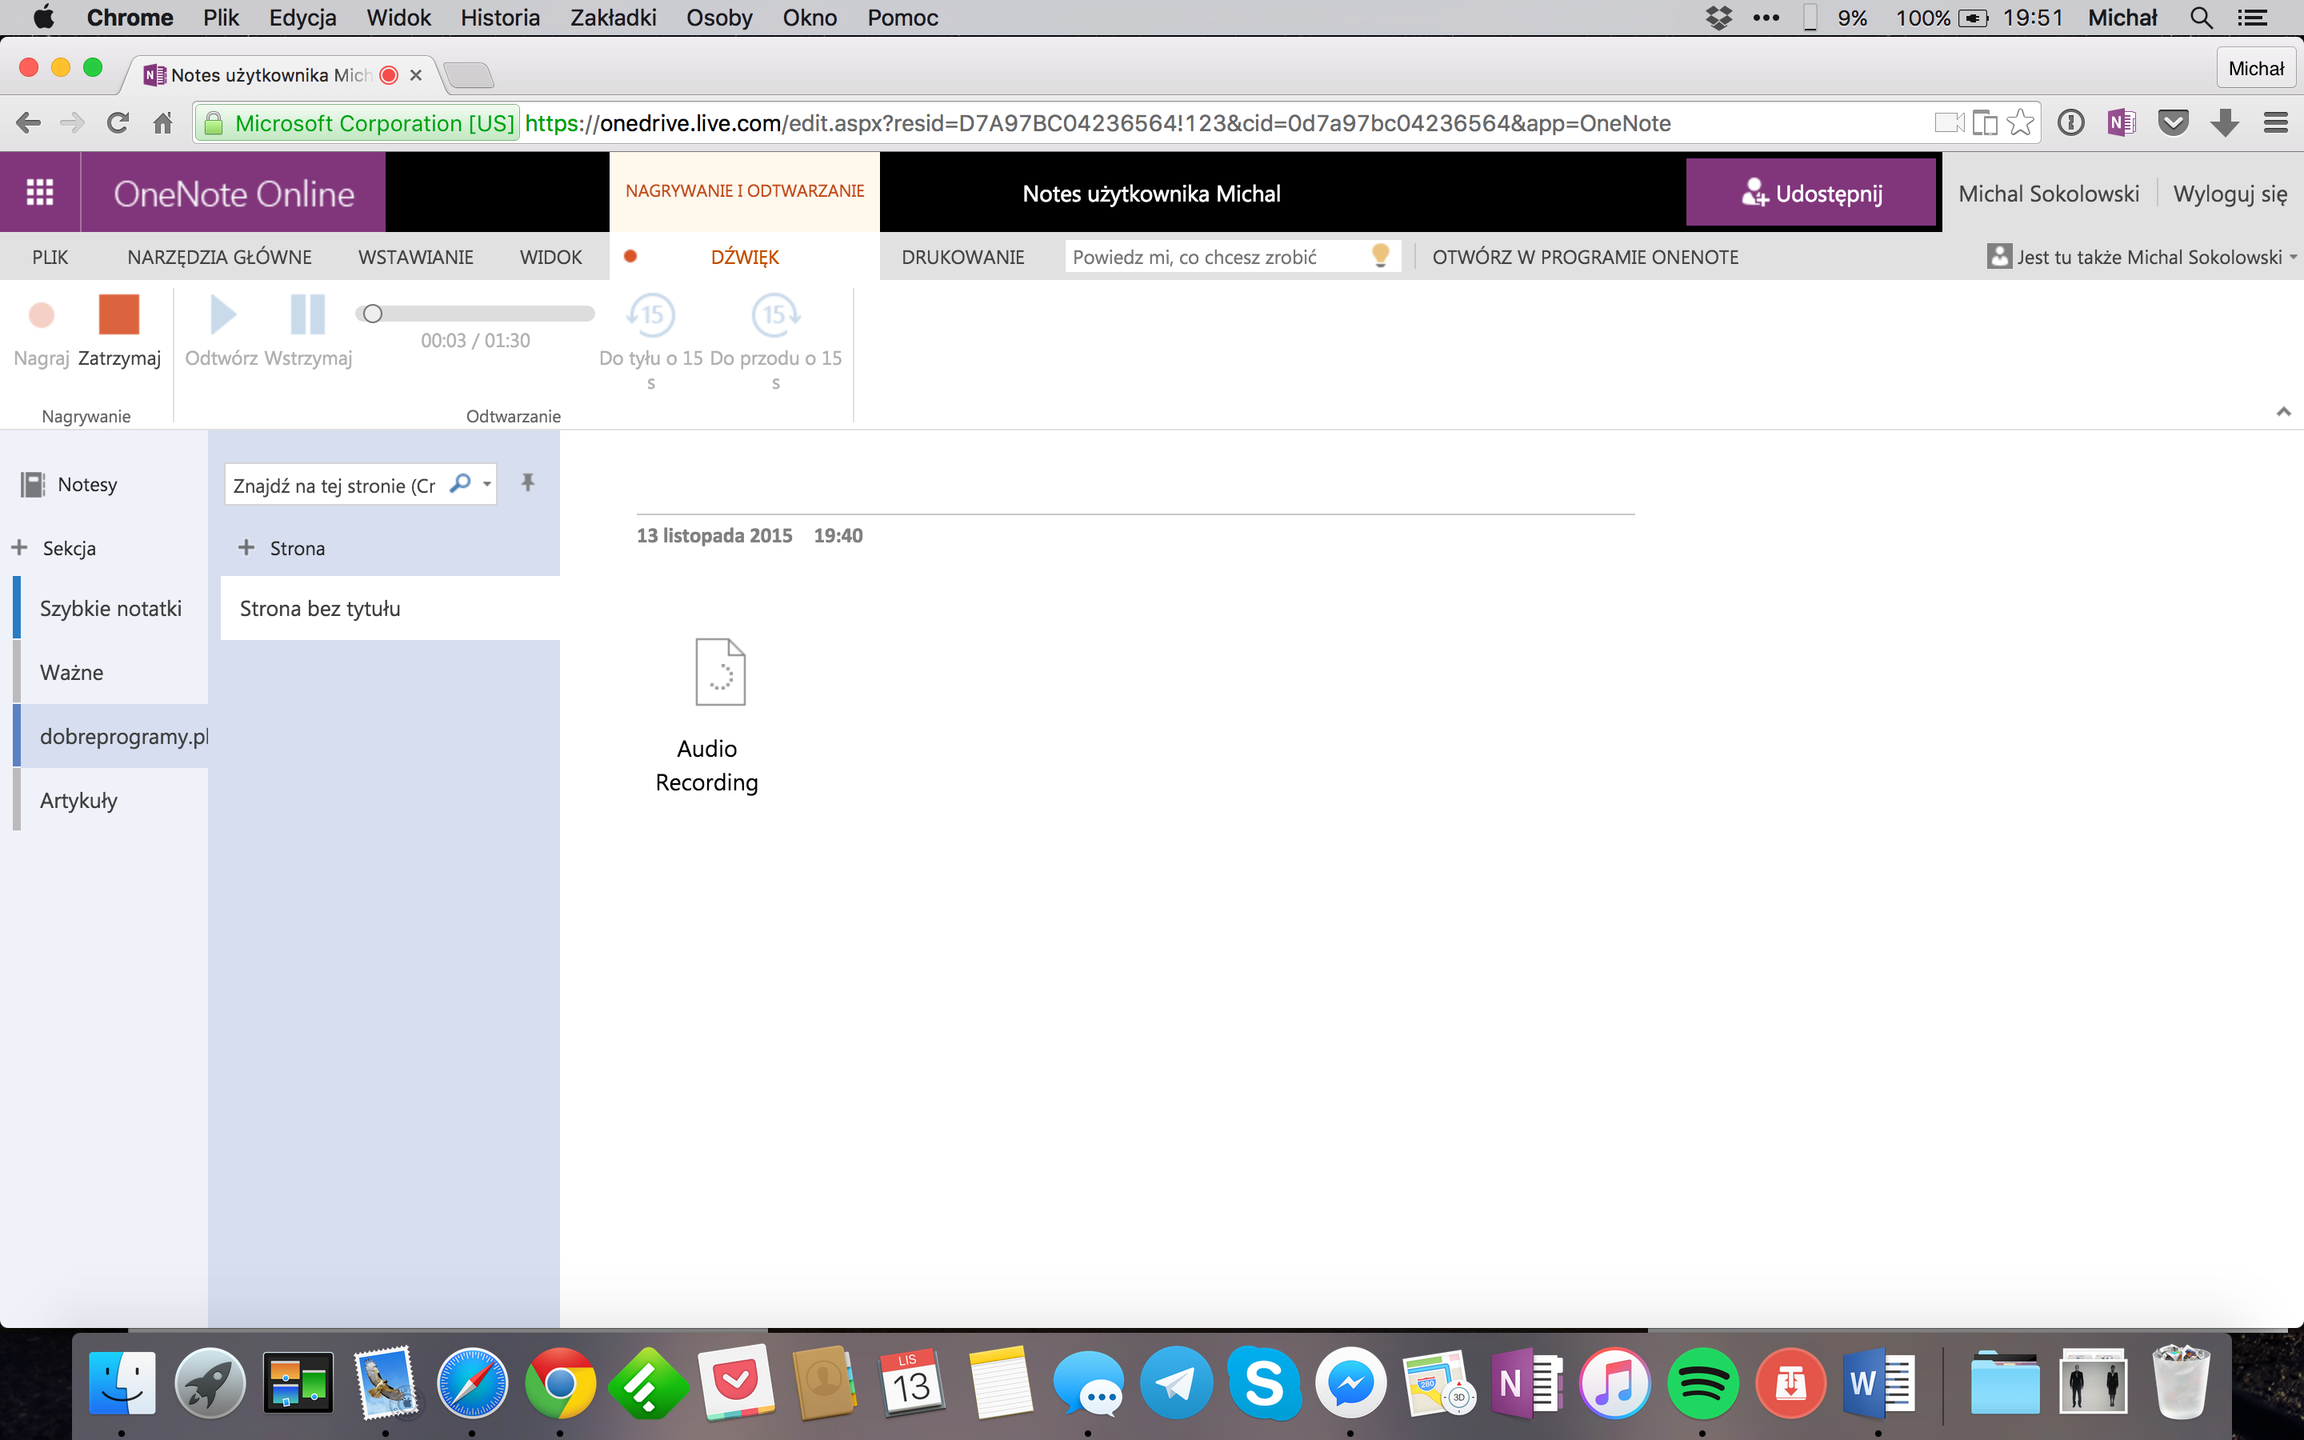Screen dimensions: 2304x1440
Task: Open the app launcher grid icon
Action: coord(40,193)
